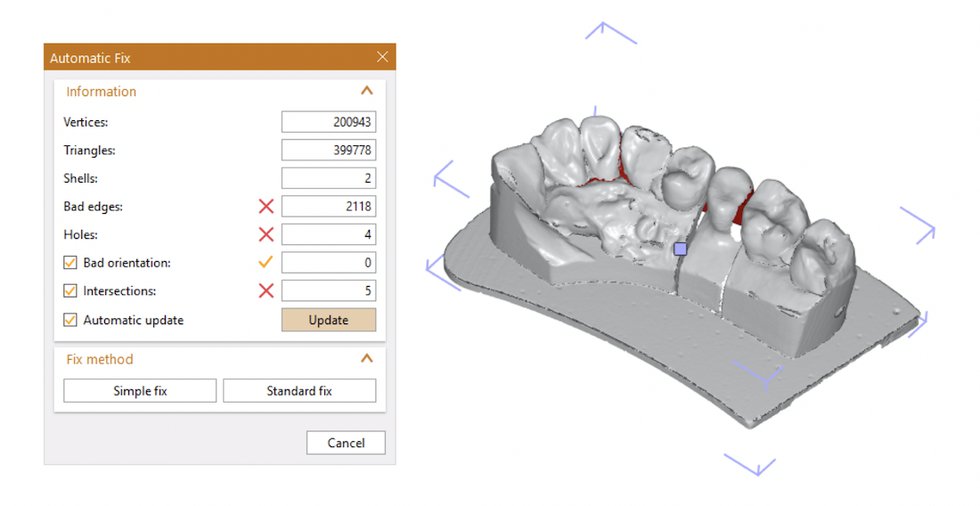Close the Automatic Fix dialog

[x=382, y=57]
